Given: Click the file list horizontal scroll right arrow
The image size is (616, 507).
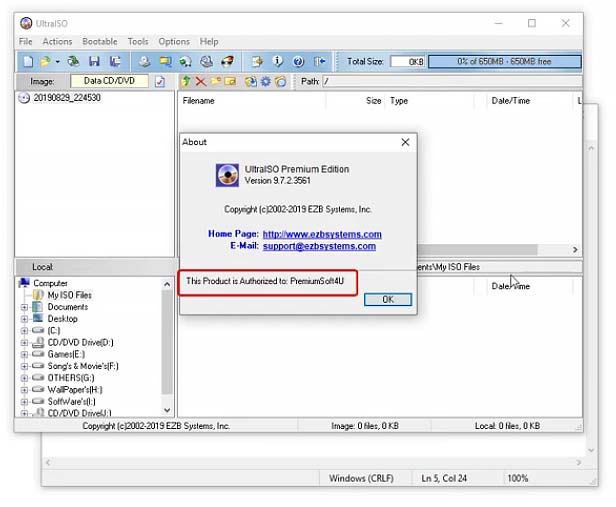Looking at the screenshot, I should (575, 250).
